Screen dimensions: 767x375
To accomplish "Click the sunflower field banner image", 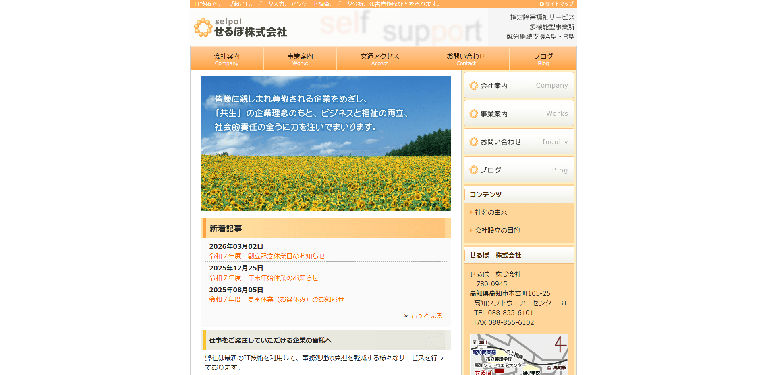I will [x=326, y=143].
